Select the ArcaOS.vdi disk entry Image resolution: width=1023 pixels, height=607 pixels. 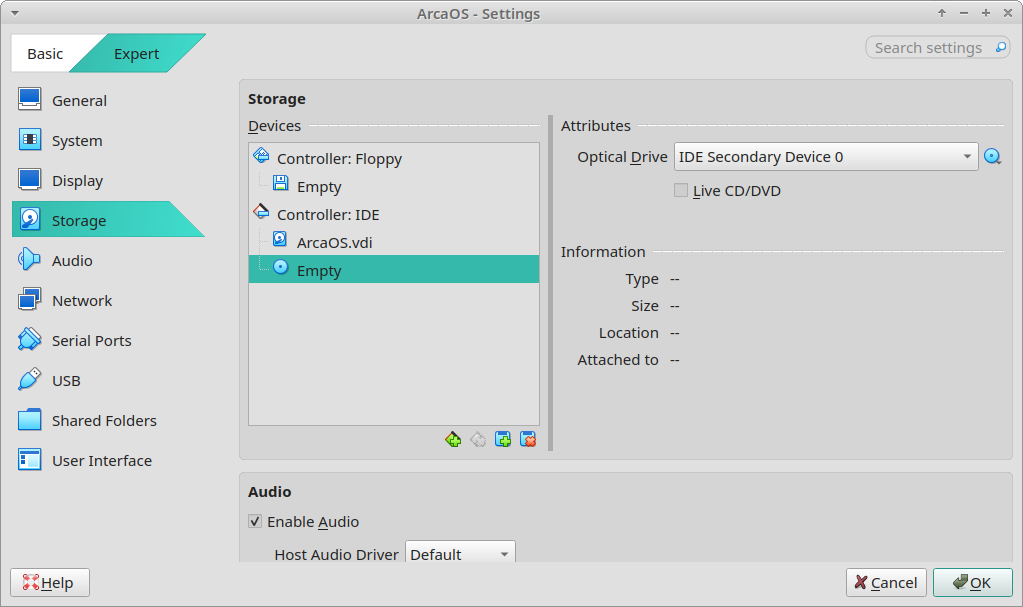click(394, 242)
